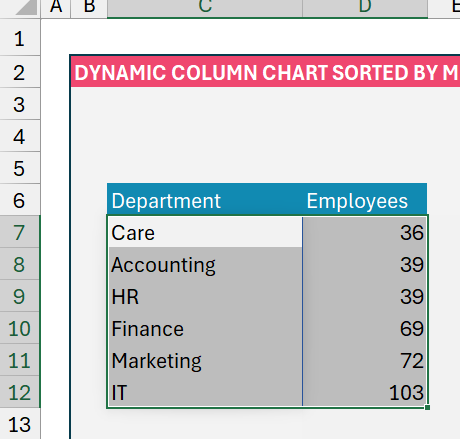Select row 7 header
This screenshot has height=439, width=460.
20,232
